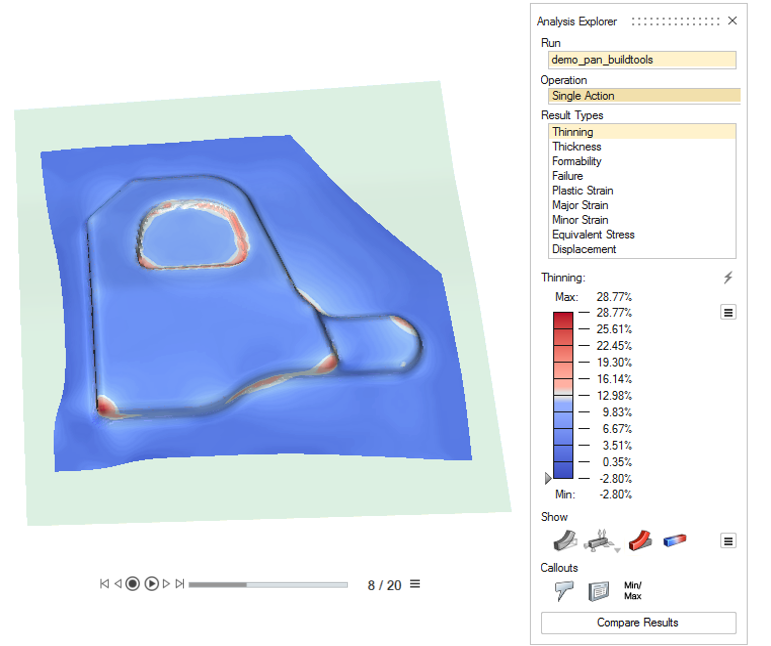Toggle Min/Max callouts
The image size is (771, 646).
[633, 591]
